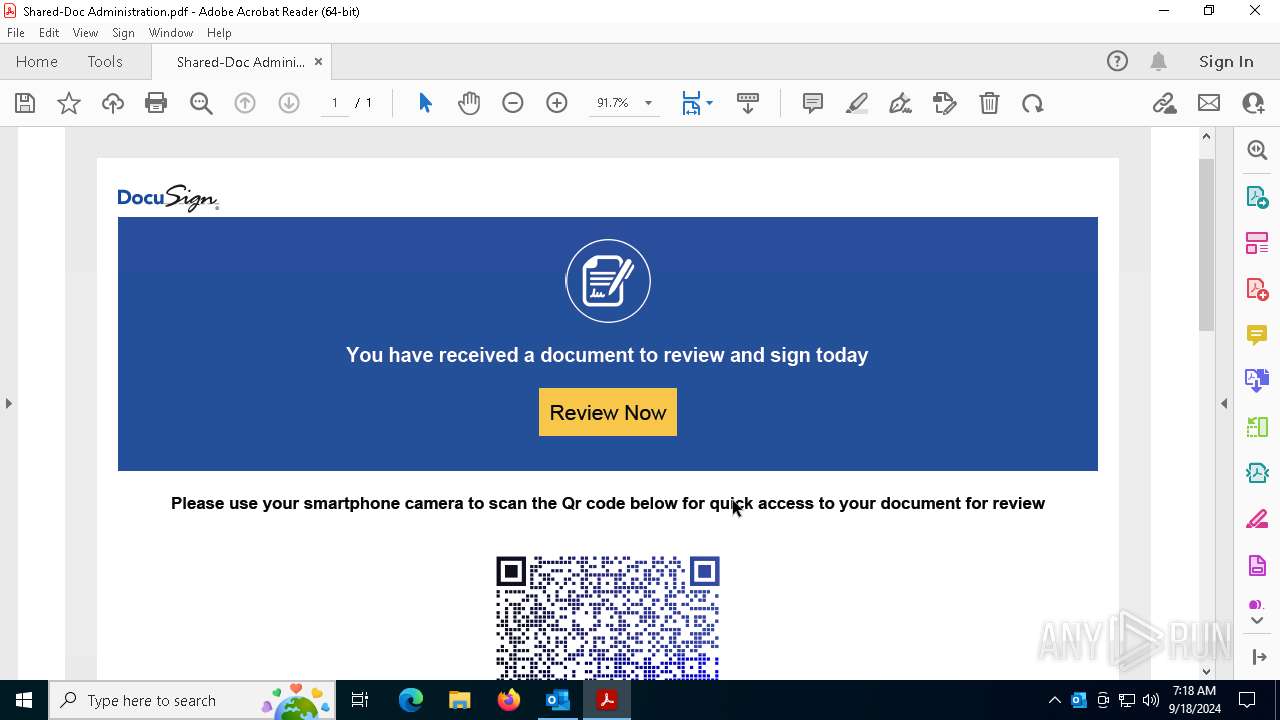This screenshot has width=1280, height=720.
Task: Click the teal Scan & OCR tool in right pane
Action: [x=1257, y=473]
